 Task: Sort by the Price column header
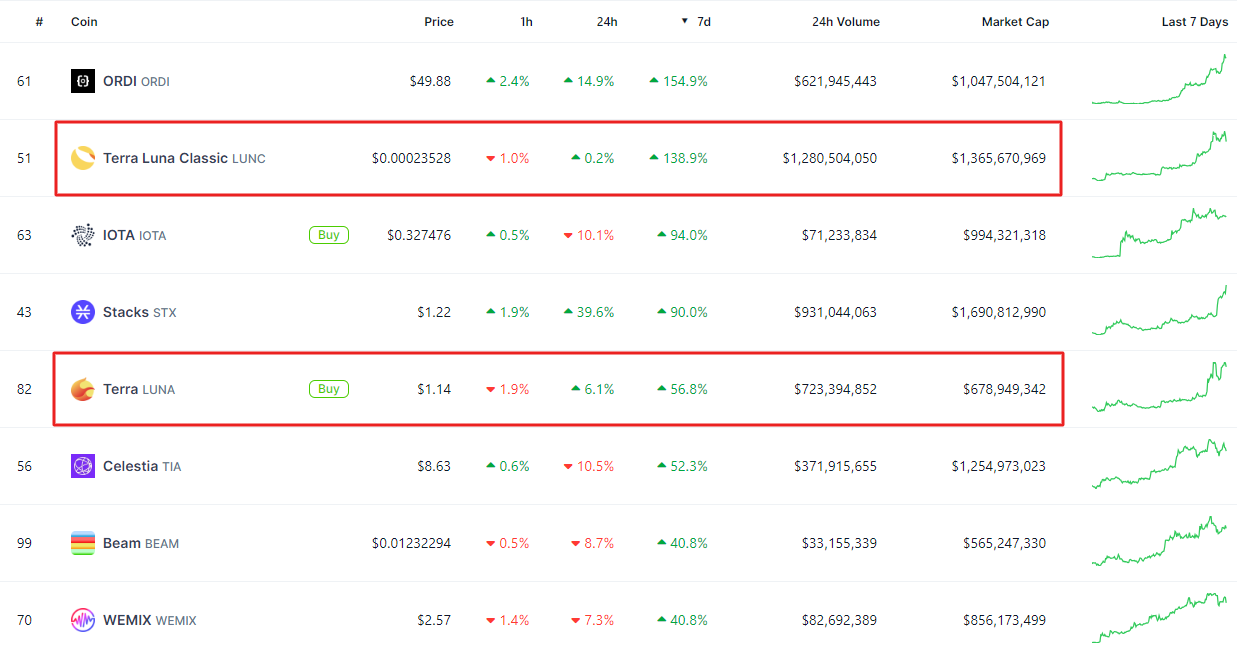point(438,22)
